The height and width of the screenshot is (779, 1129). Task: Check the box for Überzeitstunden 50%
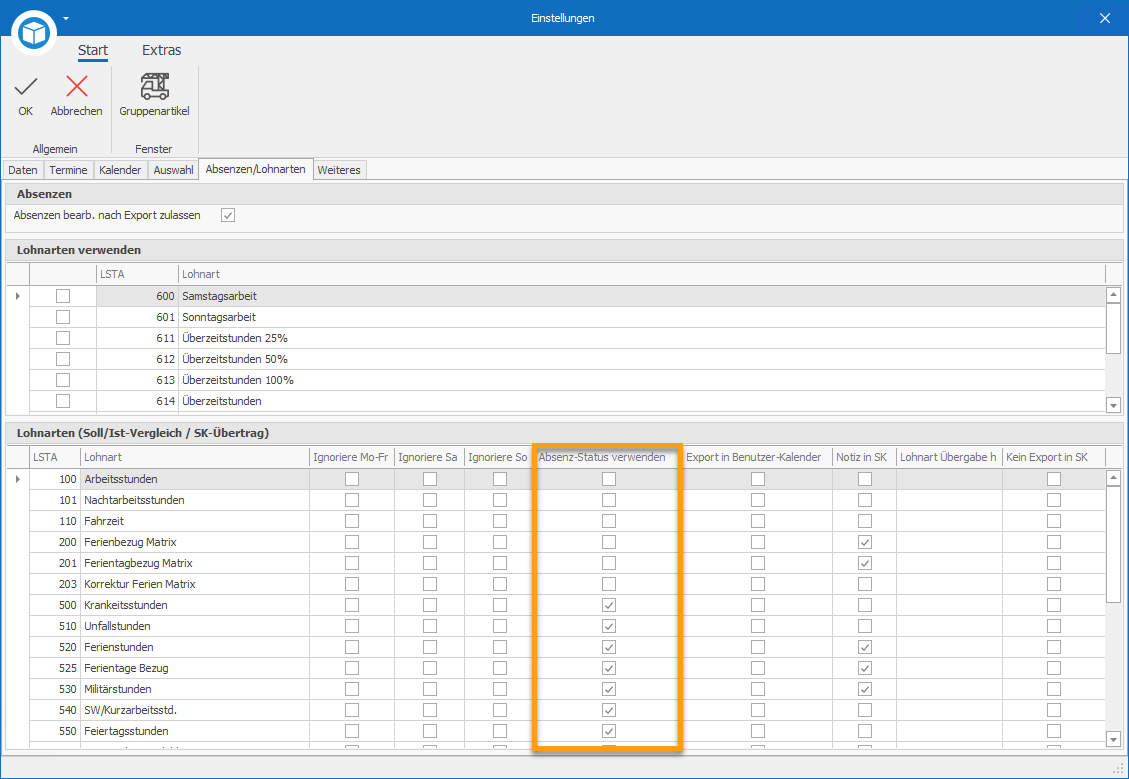point(63,359)
